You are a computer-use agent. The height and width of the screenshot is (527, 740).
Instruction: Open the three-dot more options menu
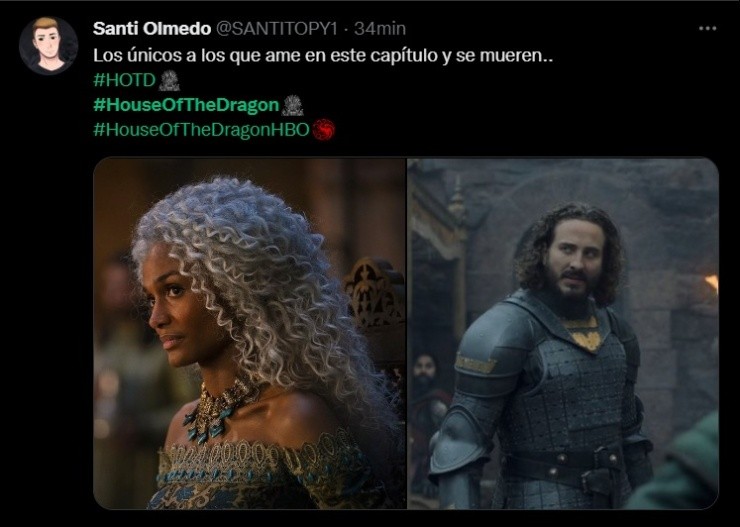[x=707, y=29]
